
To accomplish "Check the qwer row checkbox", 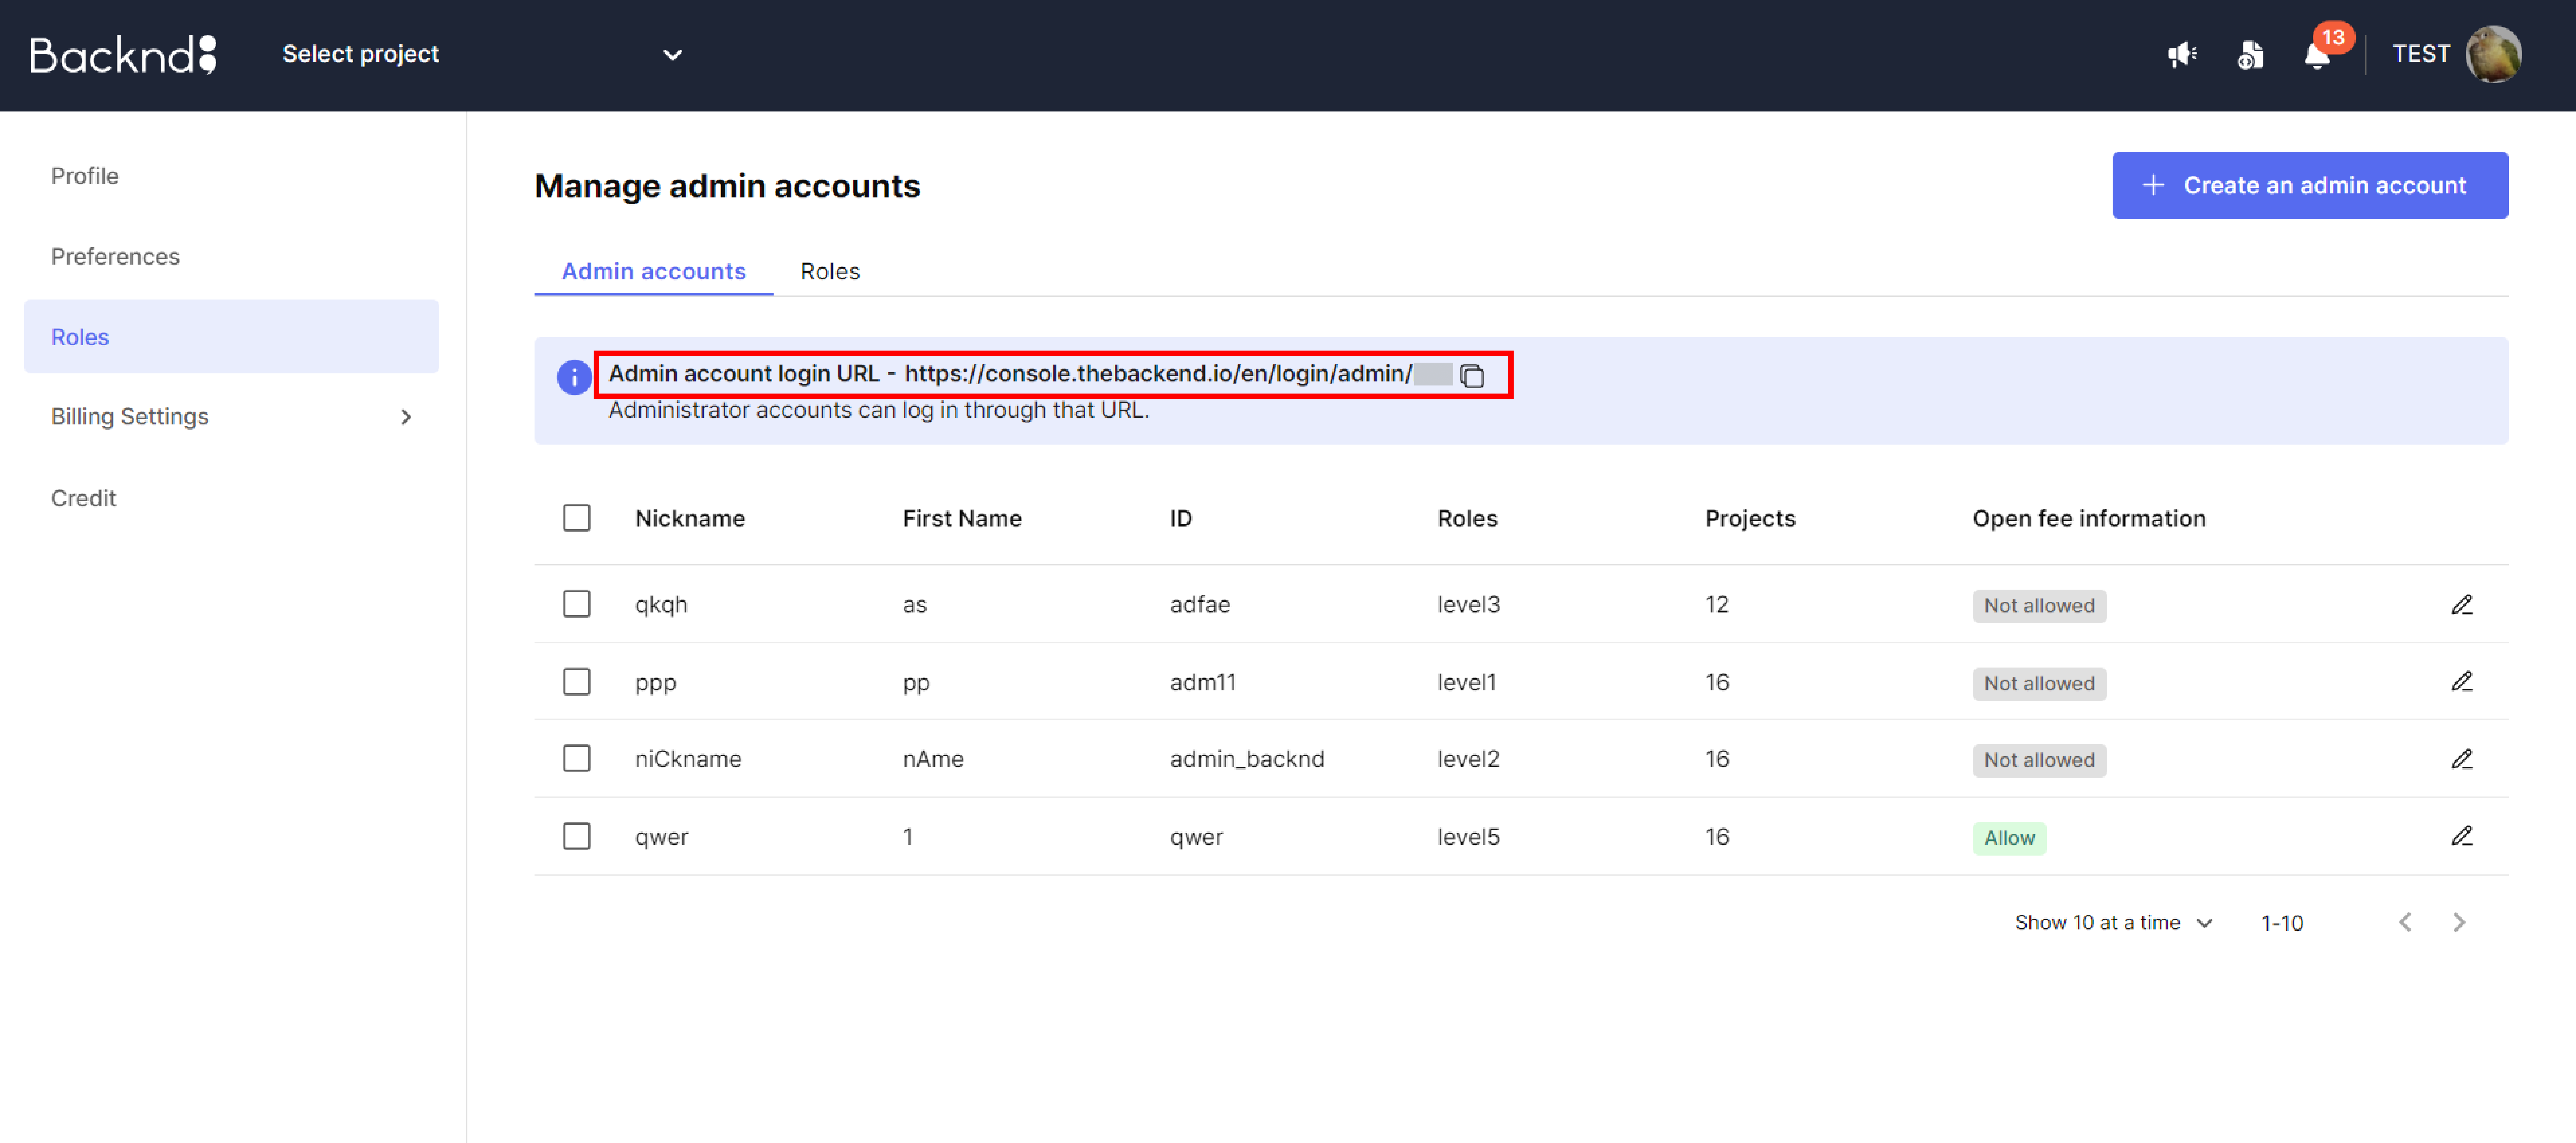I will pyautogui.click(x=577, y=836).
